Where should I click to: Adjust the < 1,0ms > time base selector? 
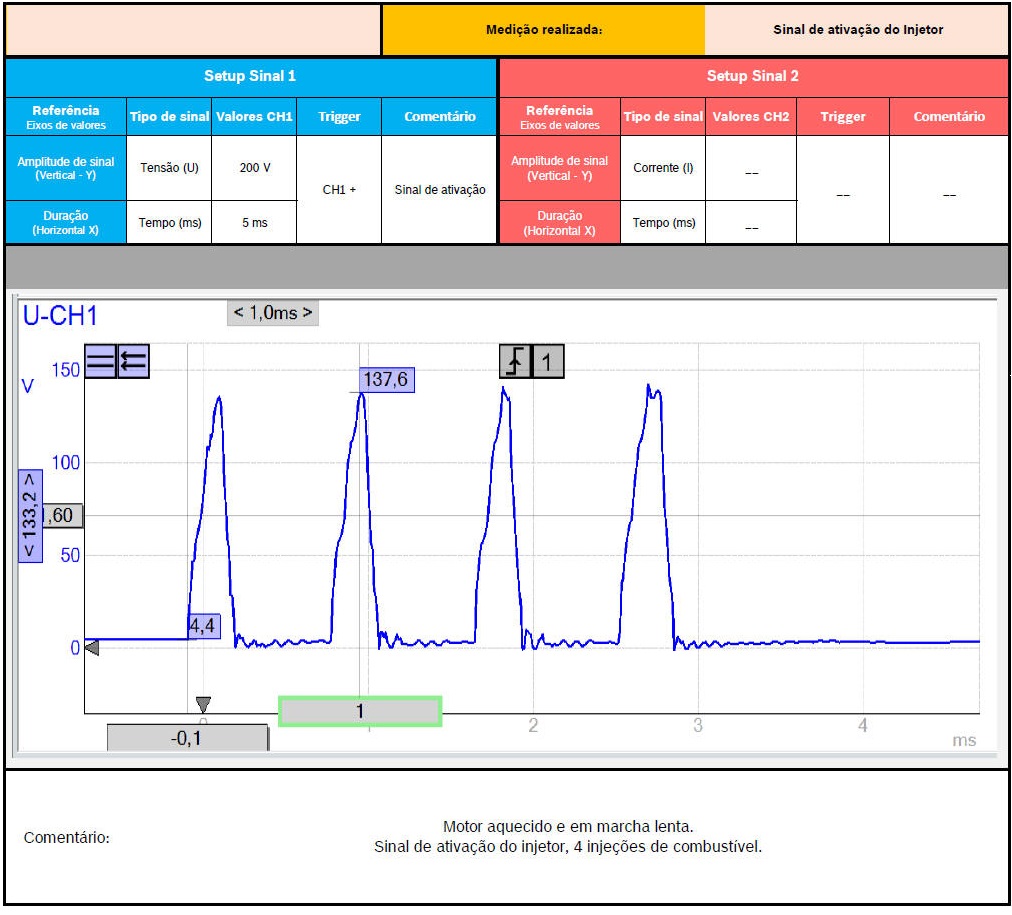(x=273, y=313)
